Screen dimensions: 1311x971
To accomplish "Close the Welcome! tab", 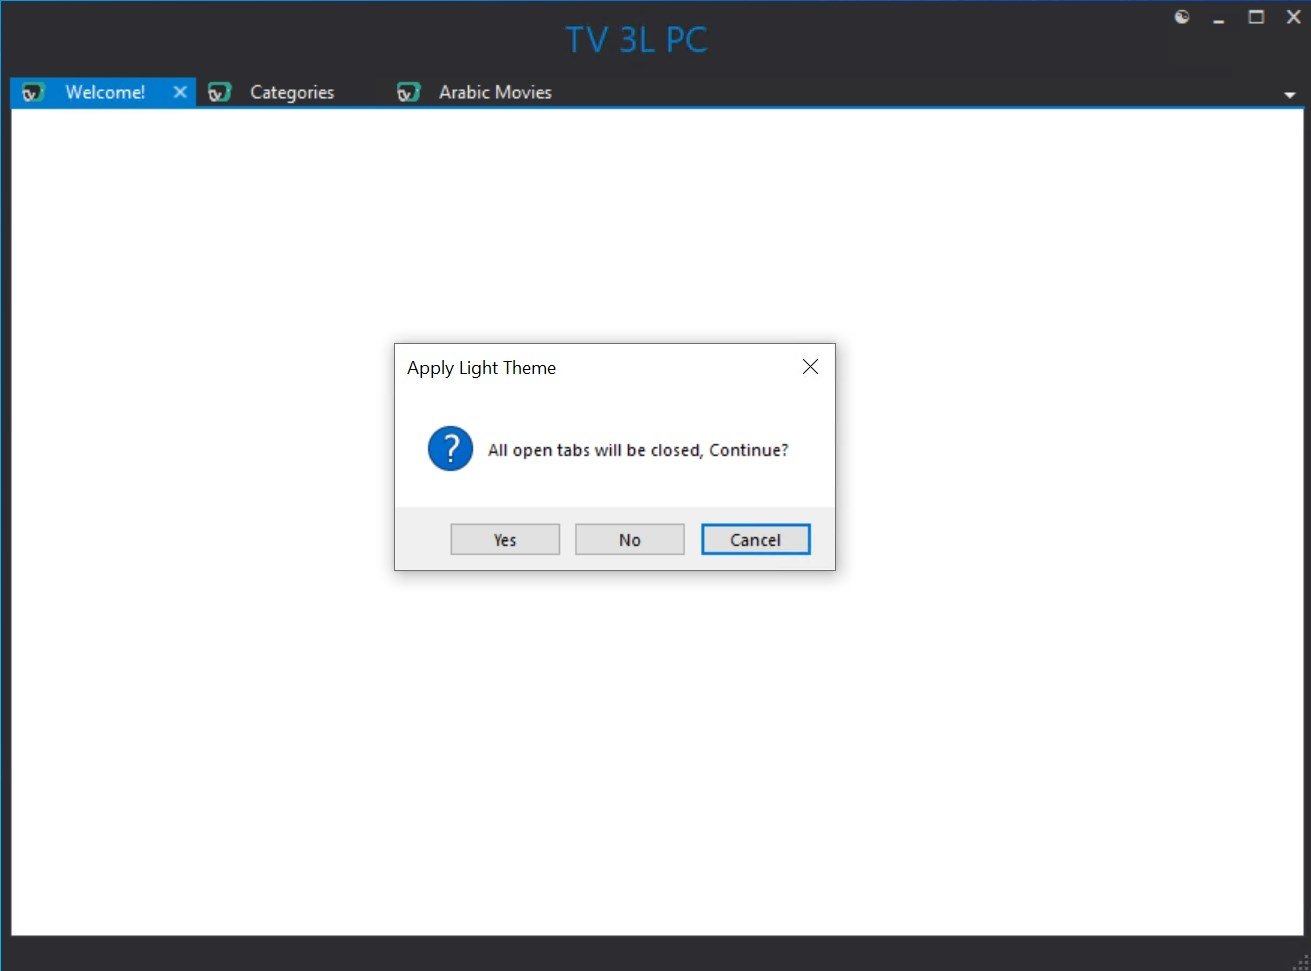I will click(180, 92).
